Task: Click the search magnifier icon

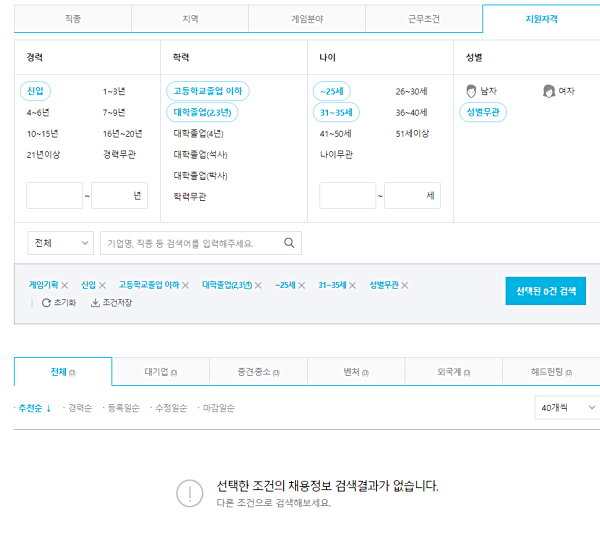Action: click(289, 243)
